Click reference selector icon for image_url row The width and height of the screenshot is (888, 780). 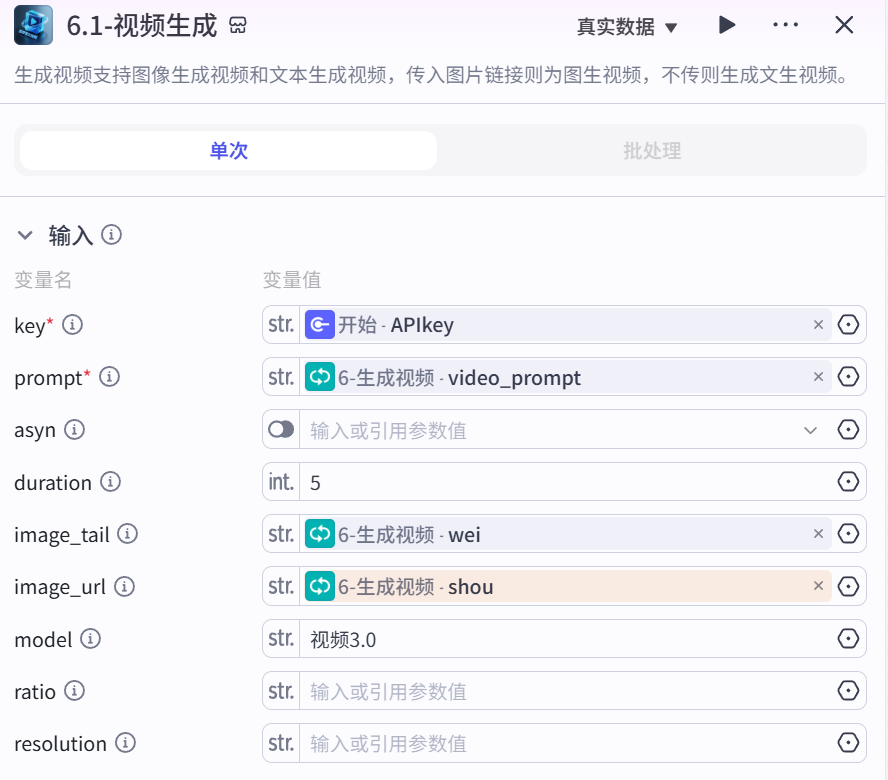[x=848, y=586]
